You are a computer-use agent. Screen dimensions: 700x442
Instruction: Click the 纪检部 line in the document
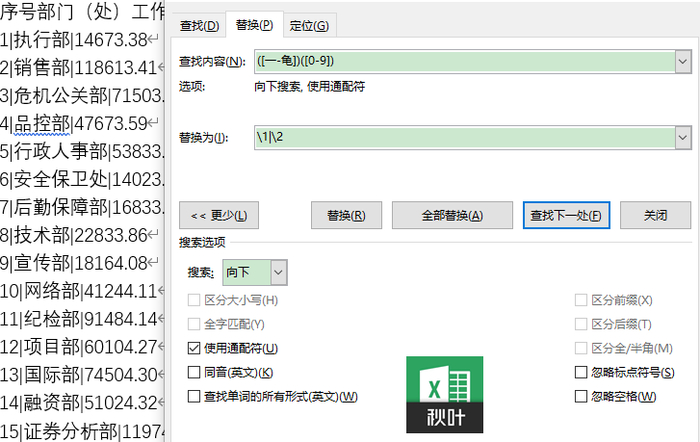[82, 319]
